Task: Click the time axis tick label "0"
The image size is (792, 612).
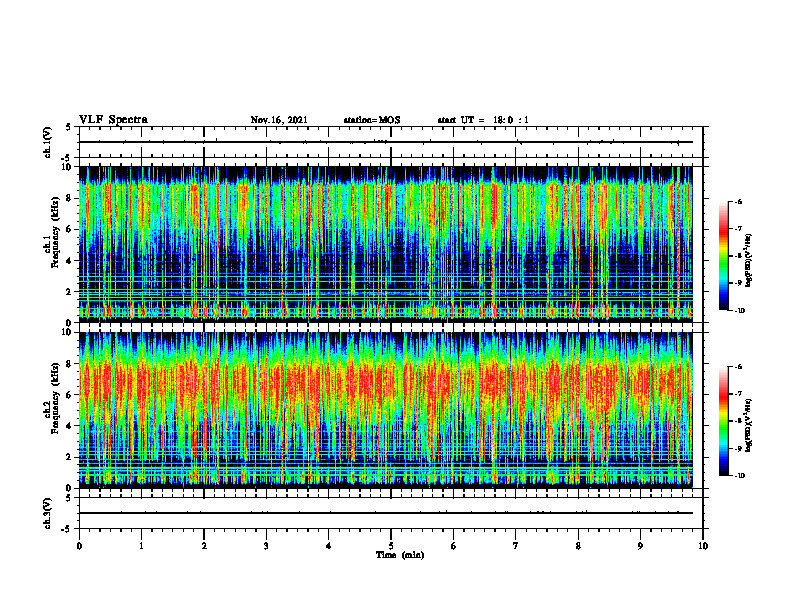Action: (79, 546)
